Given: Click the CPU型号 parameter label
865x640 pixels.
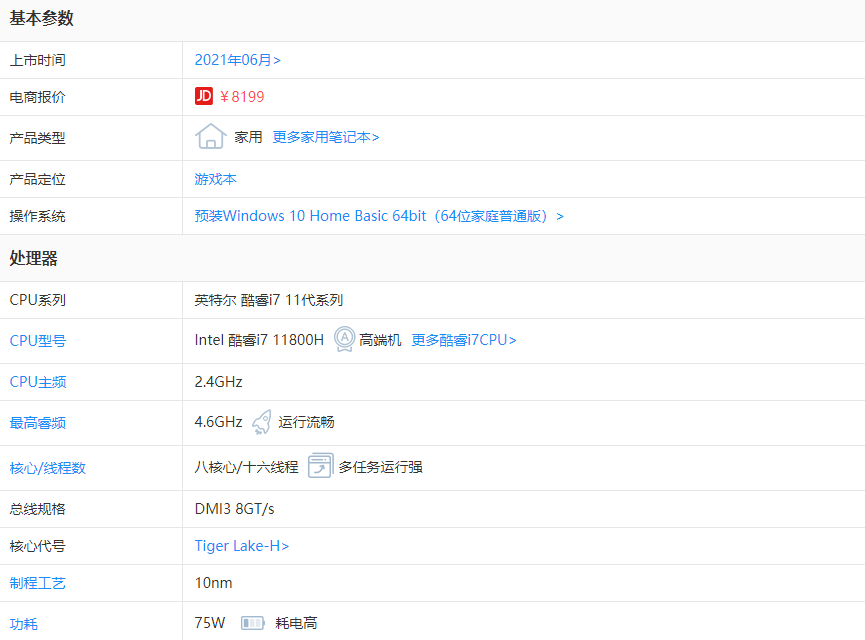Looking at the screenshot, I should [36, 340].
